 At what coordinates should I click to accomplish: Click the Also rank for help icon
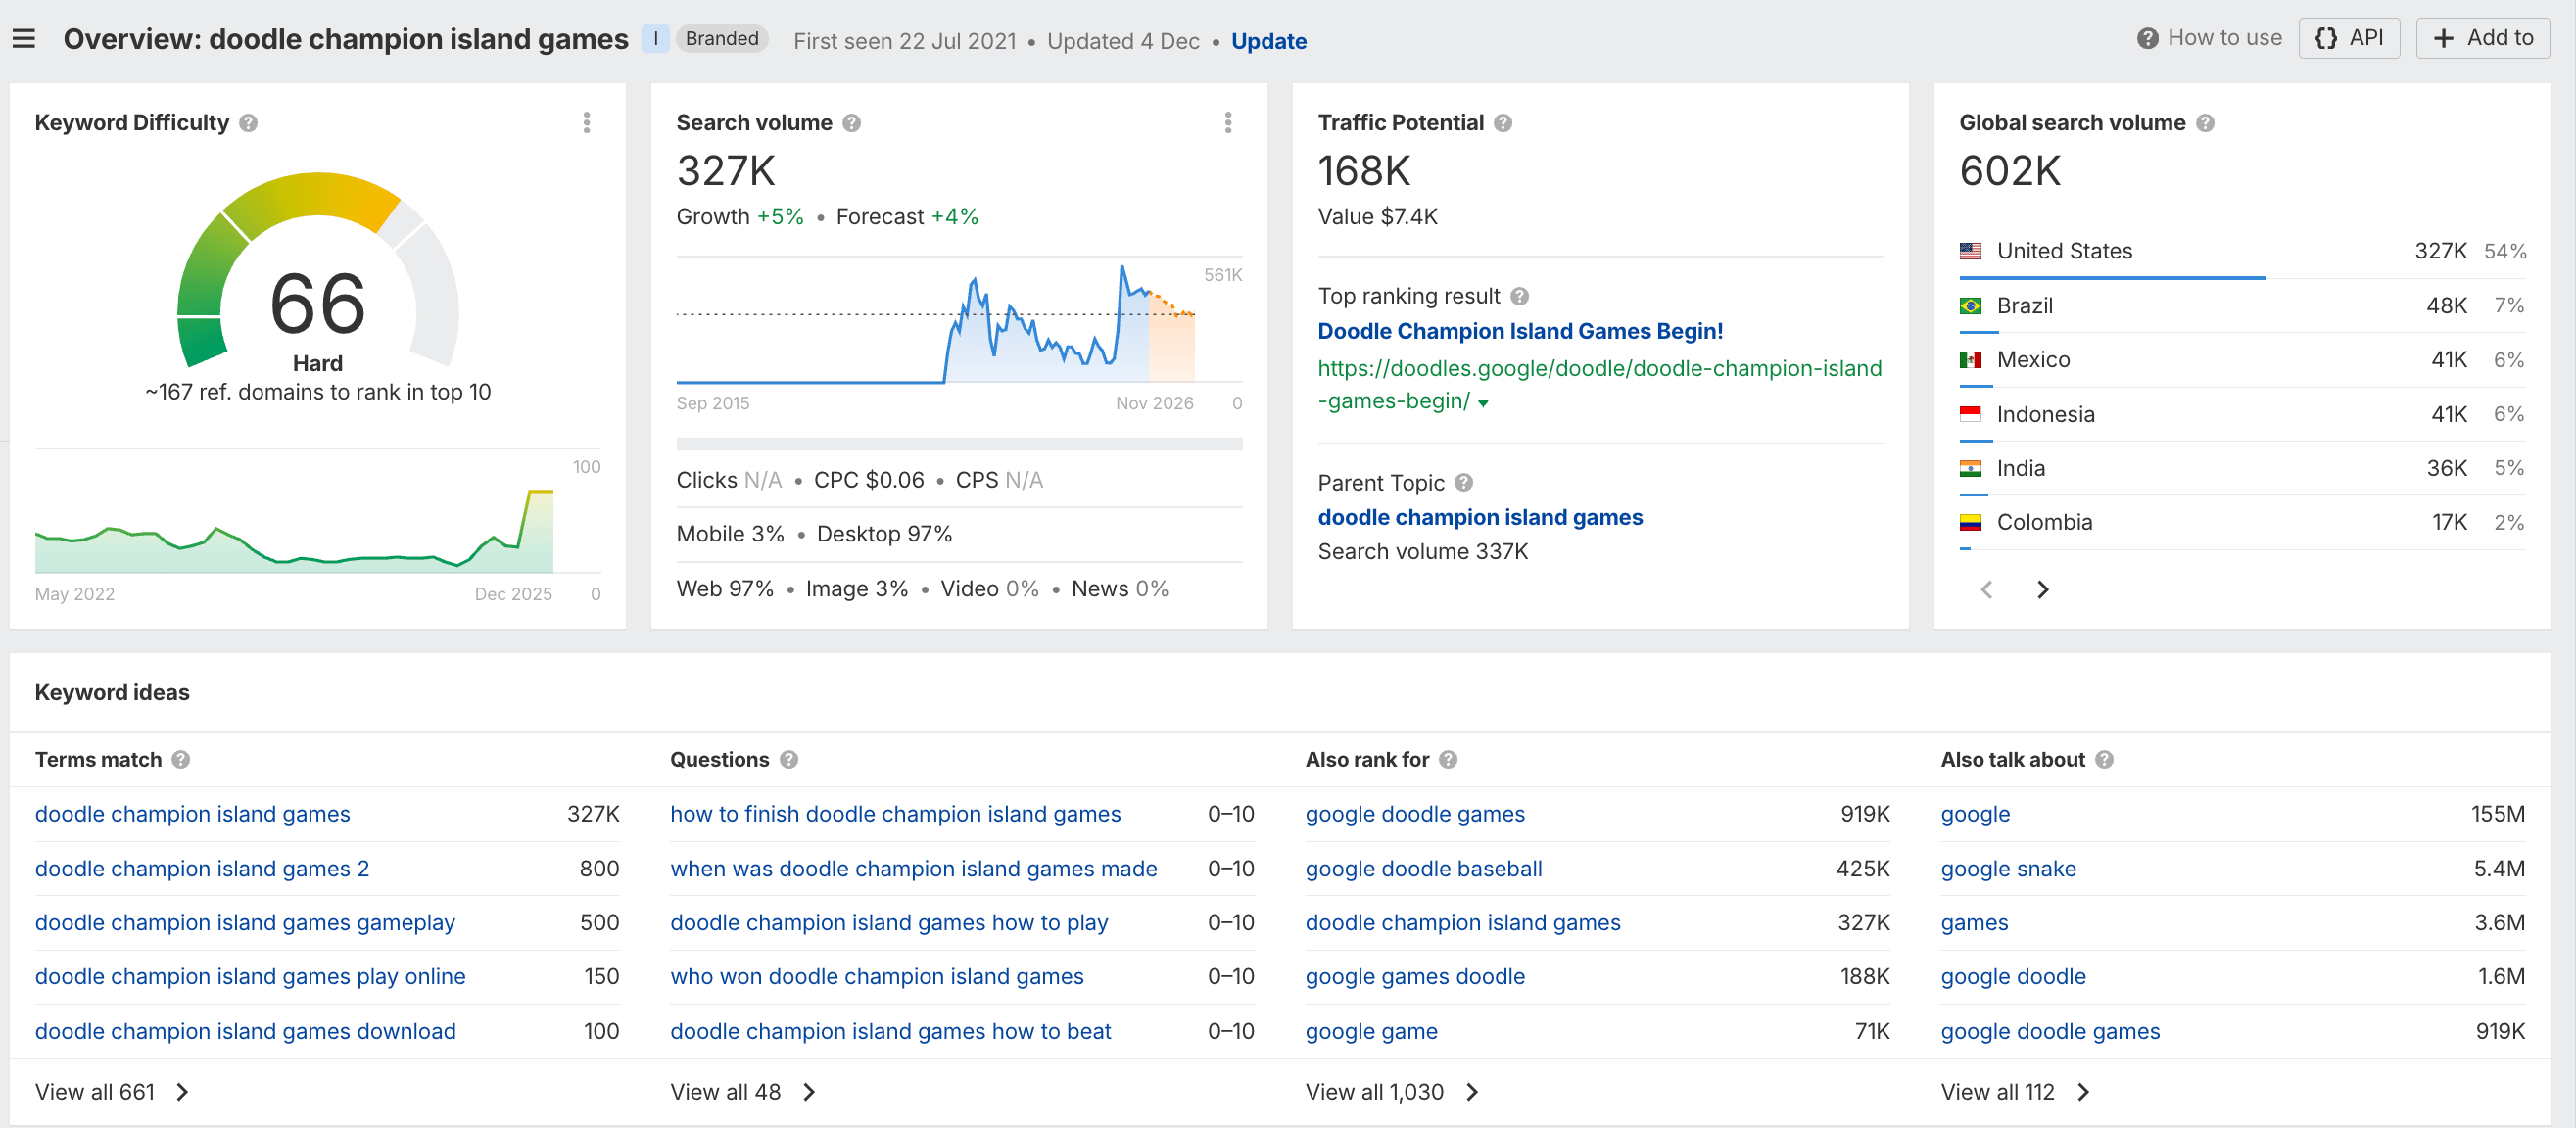(x=1448, y=760)
